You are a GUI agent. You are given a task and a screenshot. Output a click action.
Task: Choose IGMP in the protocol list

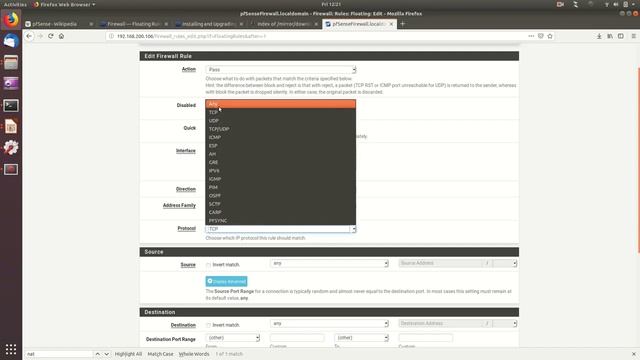click(280, 179)
